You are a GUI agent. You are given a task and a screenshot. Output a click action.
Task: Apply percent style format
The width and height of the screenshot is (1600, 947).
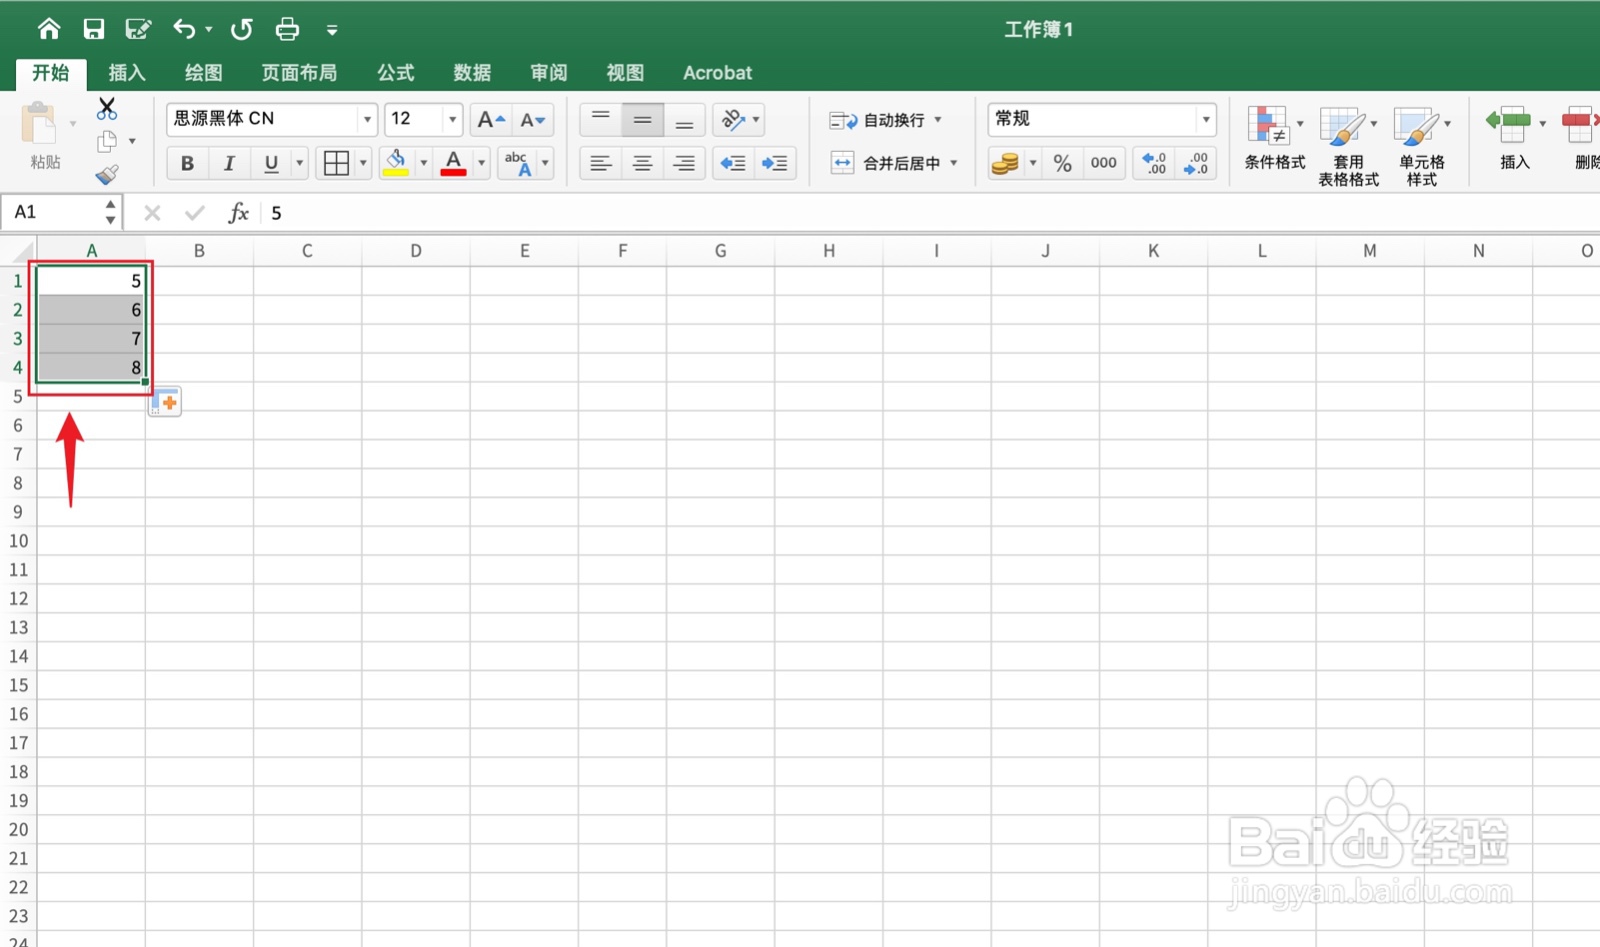[1063, 163]
